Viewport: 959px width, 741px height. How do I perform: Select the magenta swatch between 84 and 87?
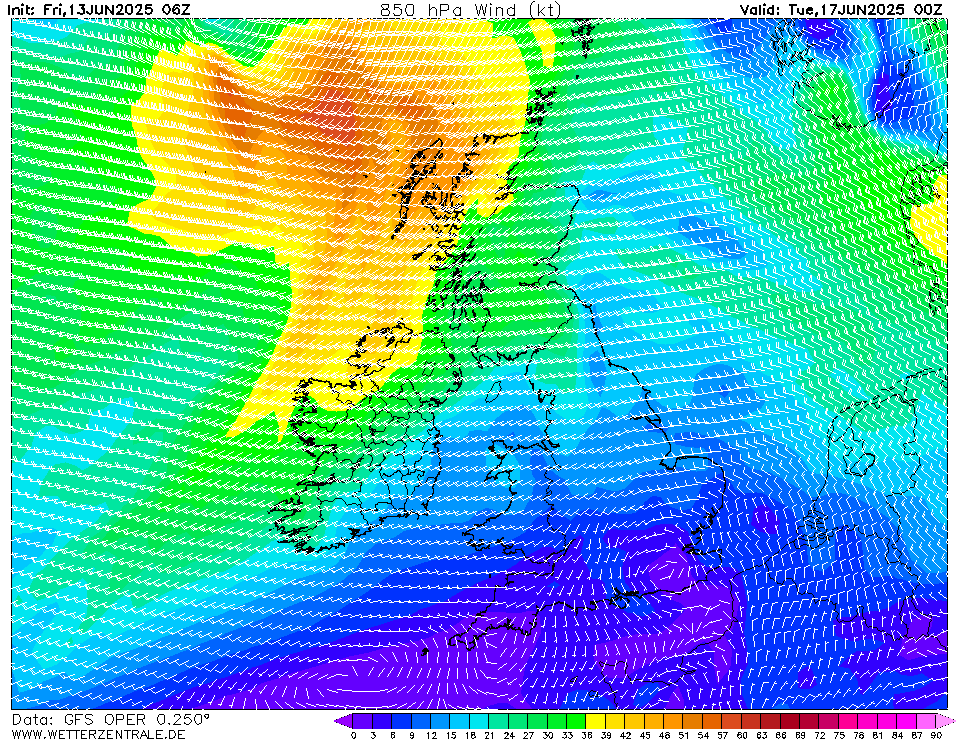point(906,721)
